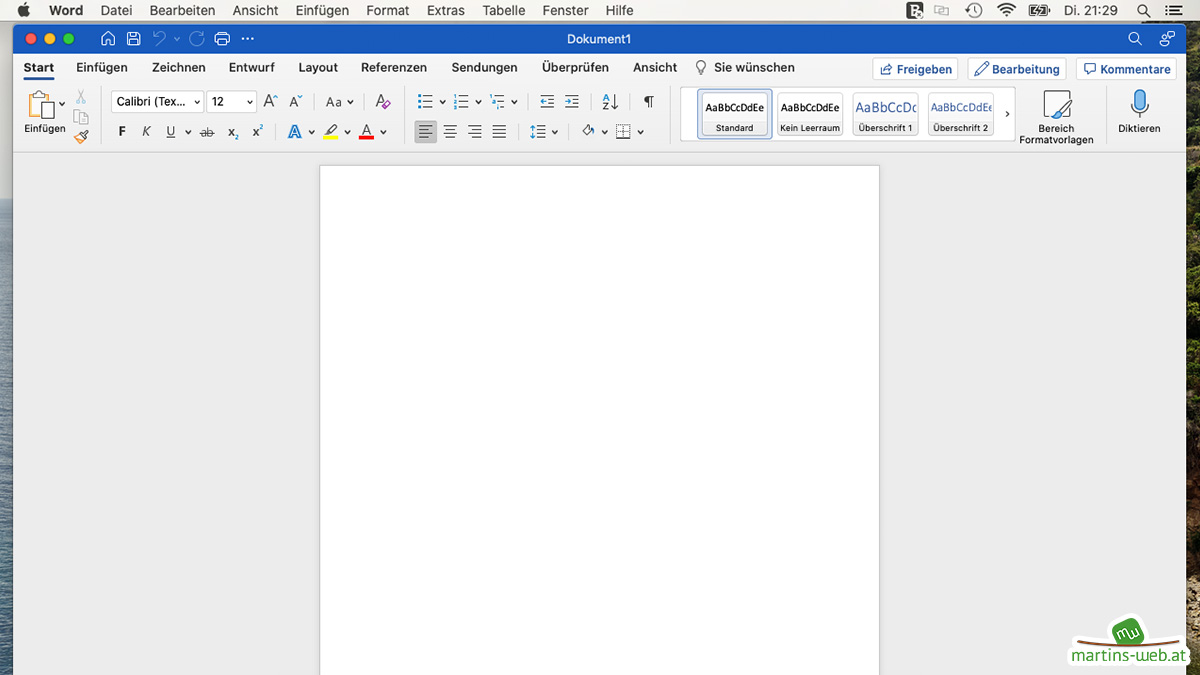Click the Sie wünschen search field
The width and height of the screenshot is (1200, 675).
click(745, 68)
